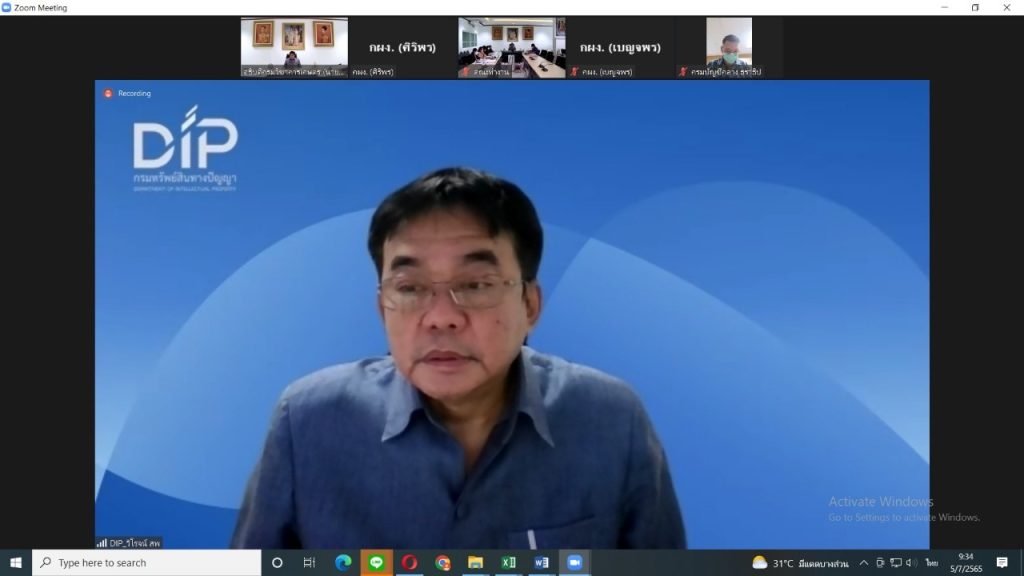Viewport: 1024px width, 576px height.
Task: Switch to Excel on the taskbar
Action: click(x=509, y=562)
